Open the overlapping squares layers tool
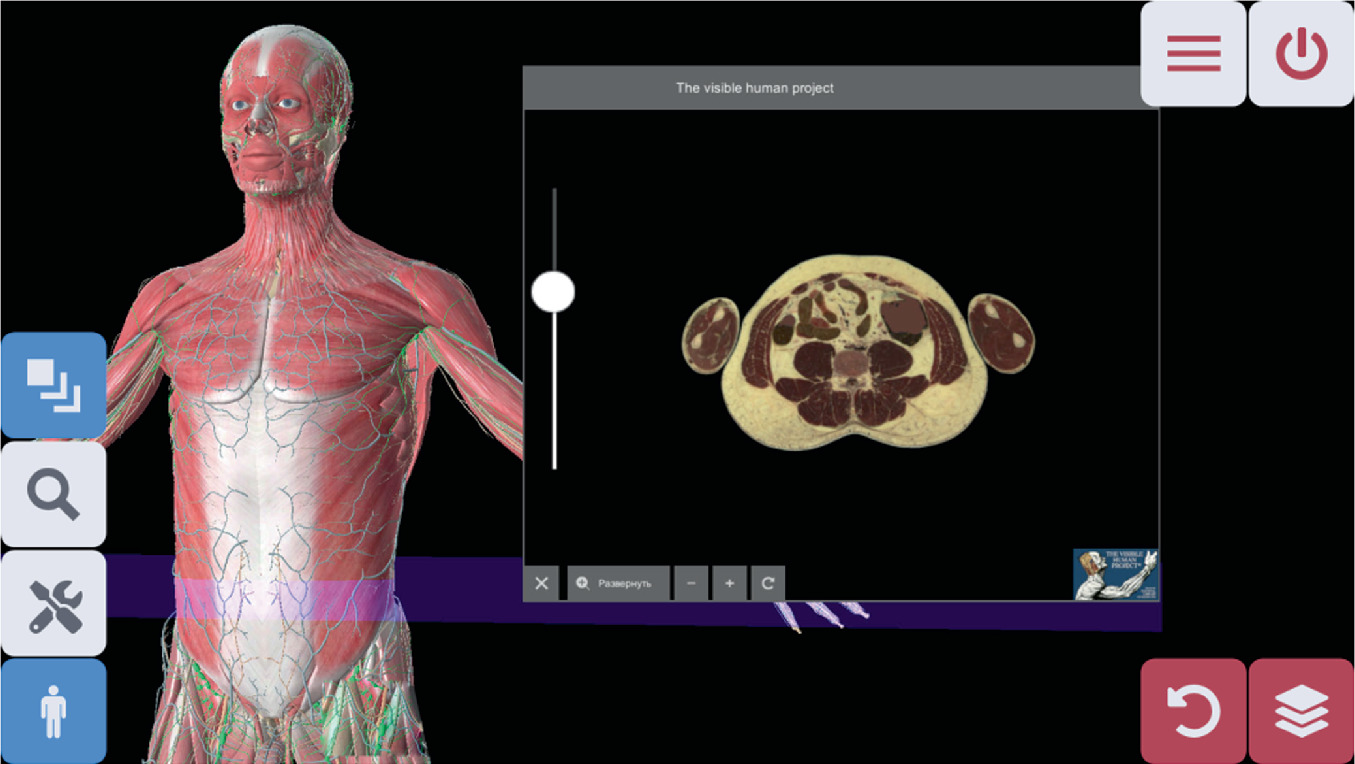Image resolution: width=1355 pixels, height=764 pixels. pyautogui.click(x=54, y=385)
